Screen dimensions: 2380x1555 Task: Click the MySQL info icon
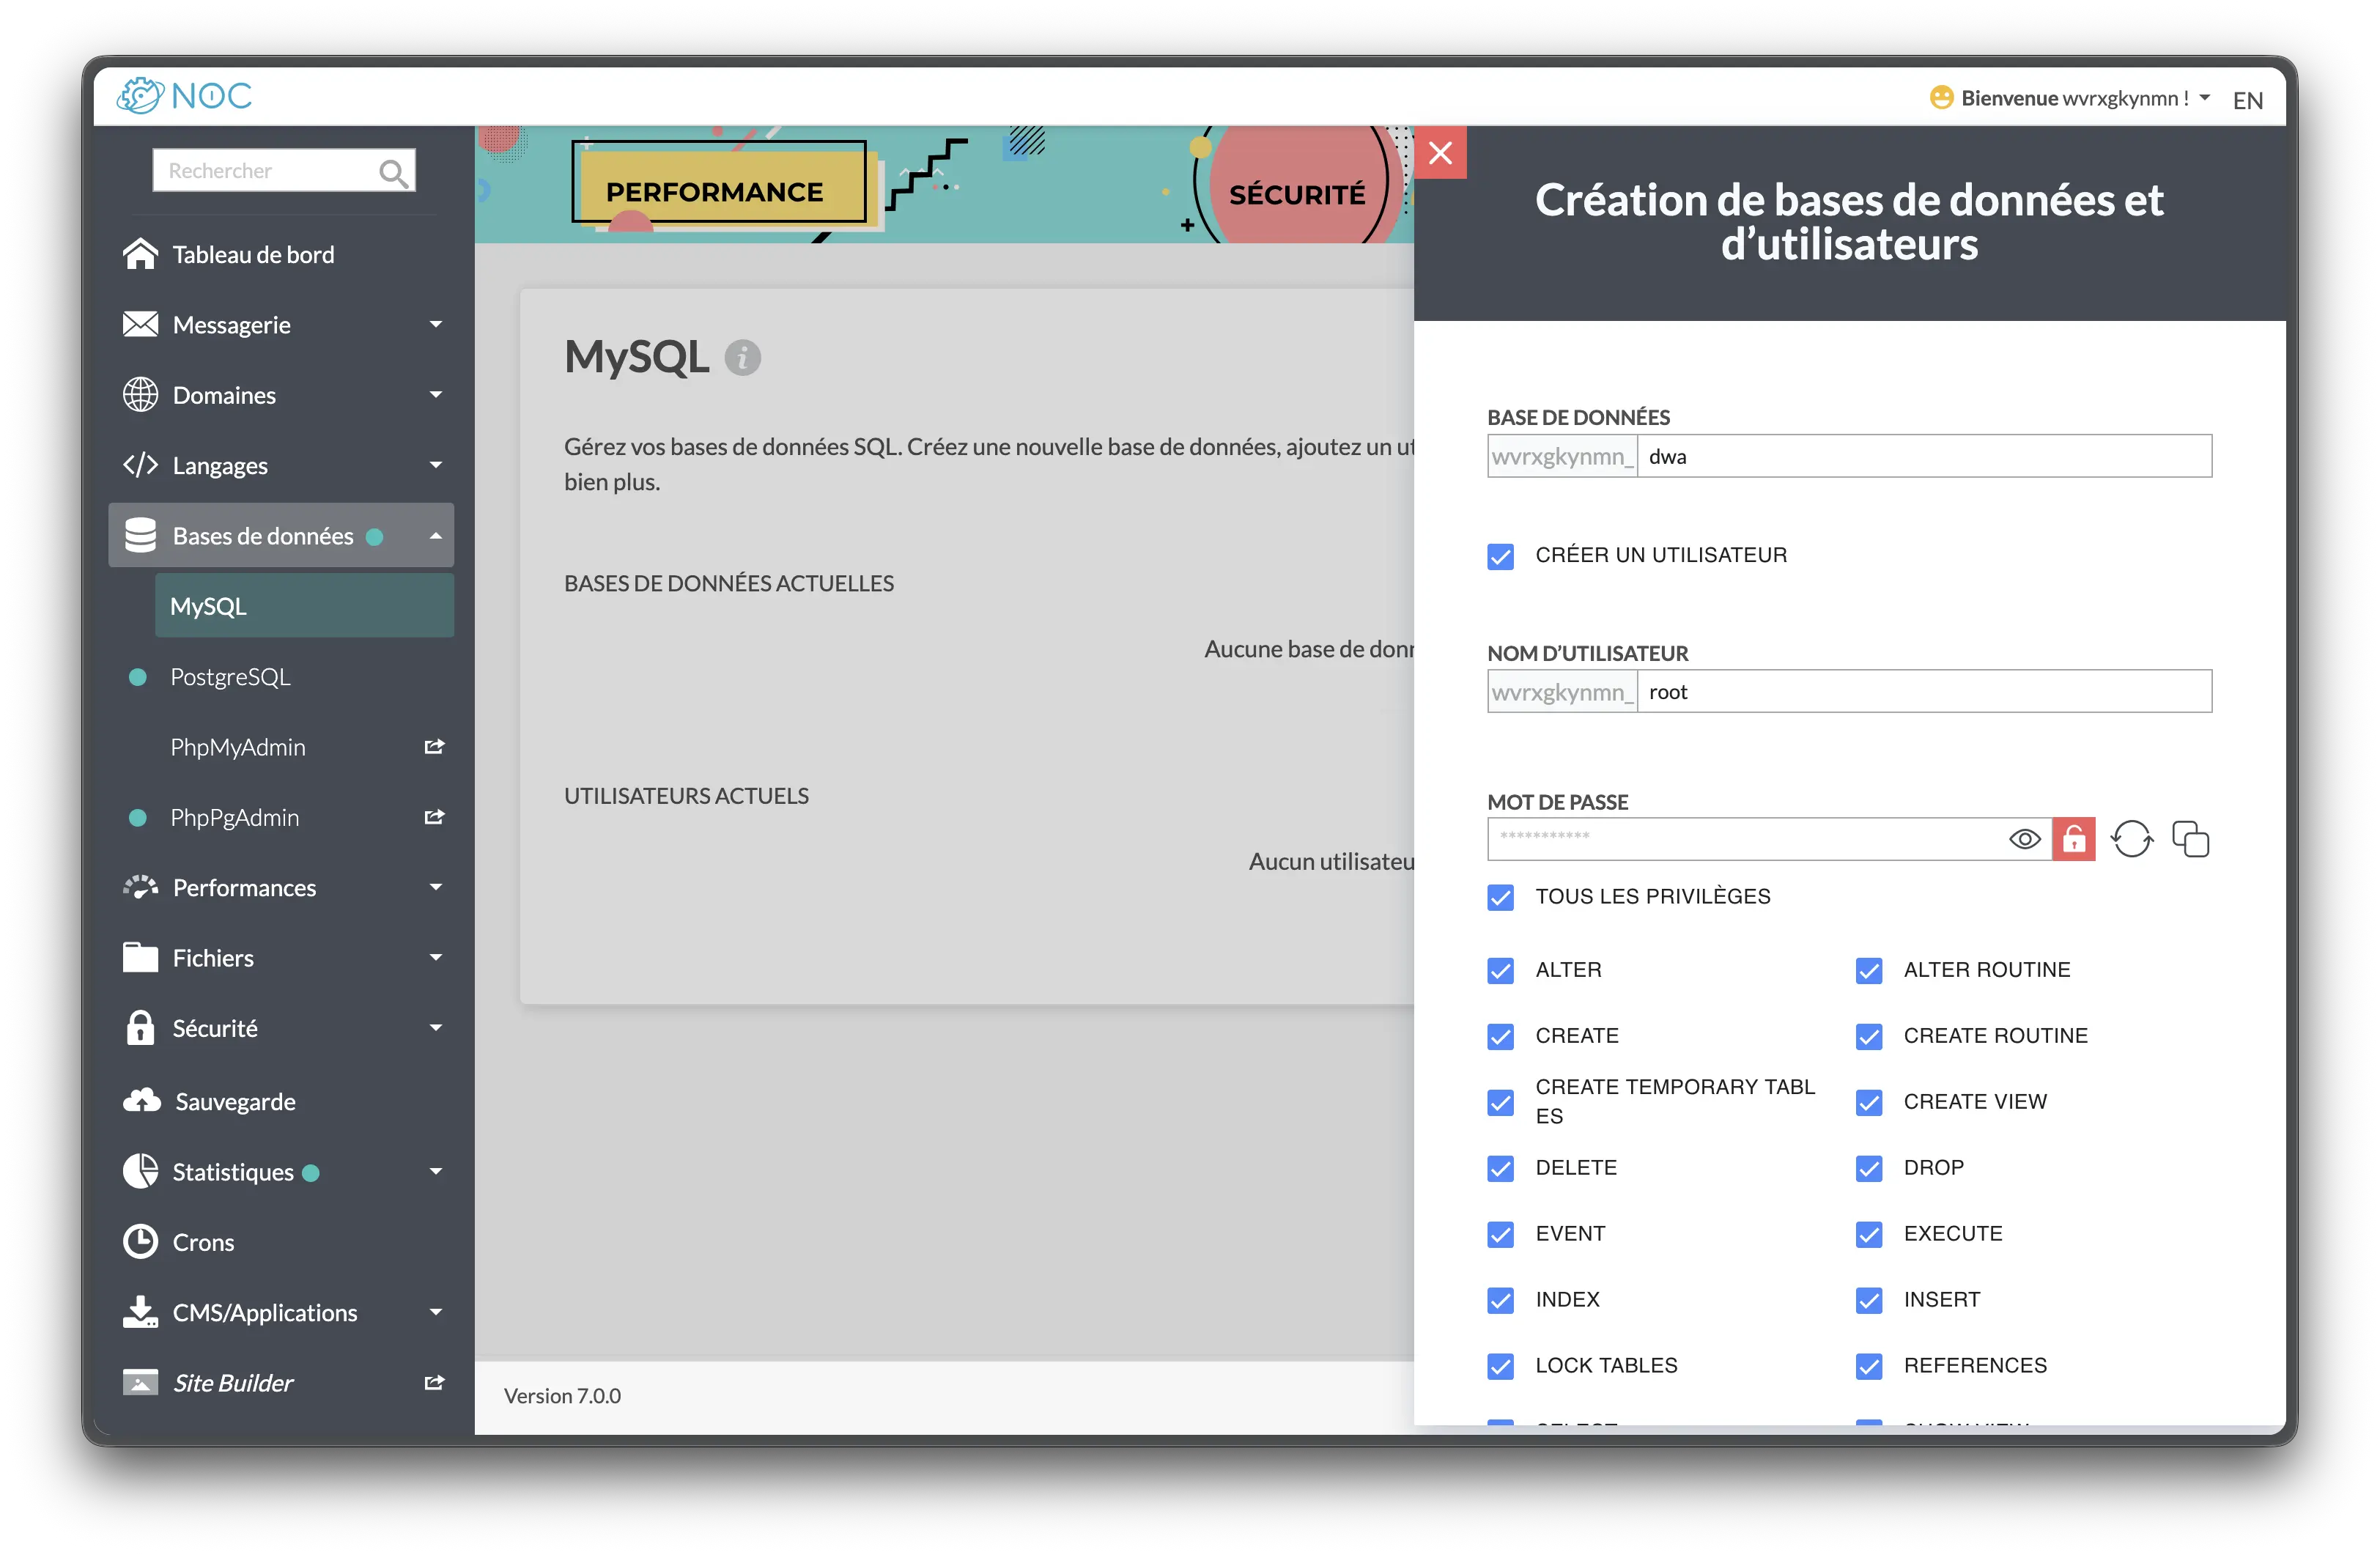(x=742, y=358)
